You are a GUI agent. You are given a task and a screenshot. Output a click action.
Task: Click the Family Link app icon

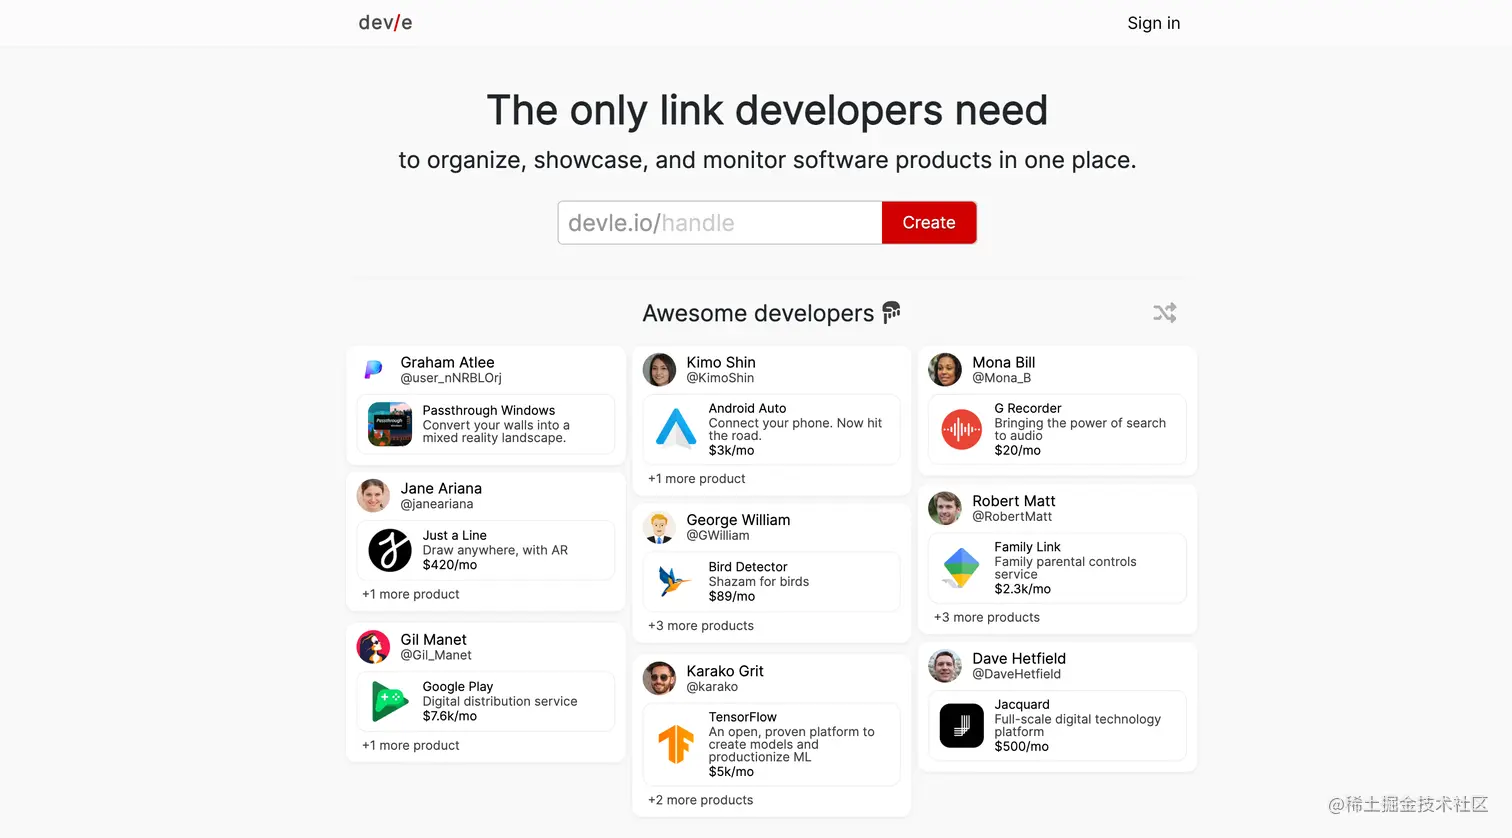962,567
